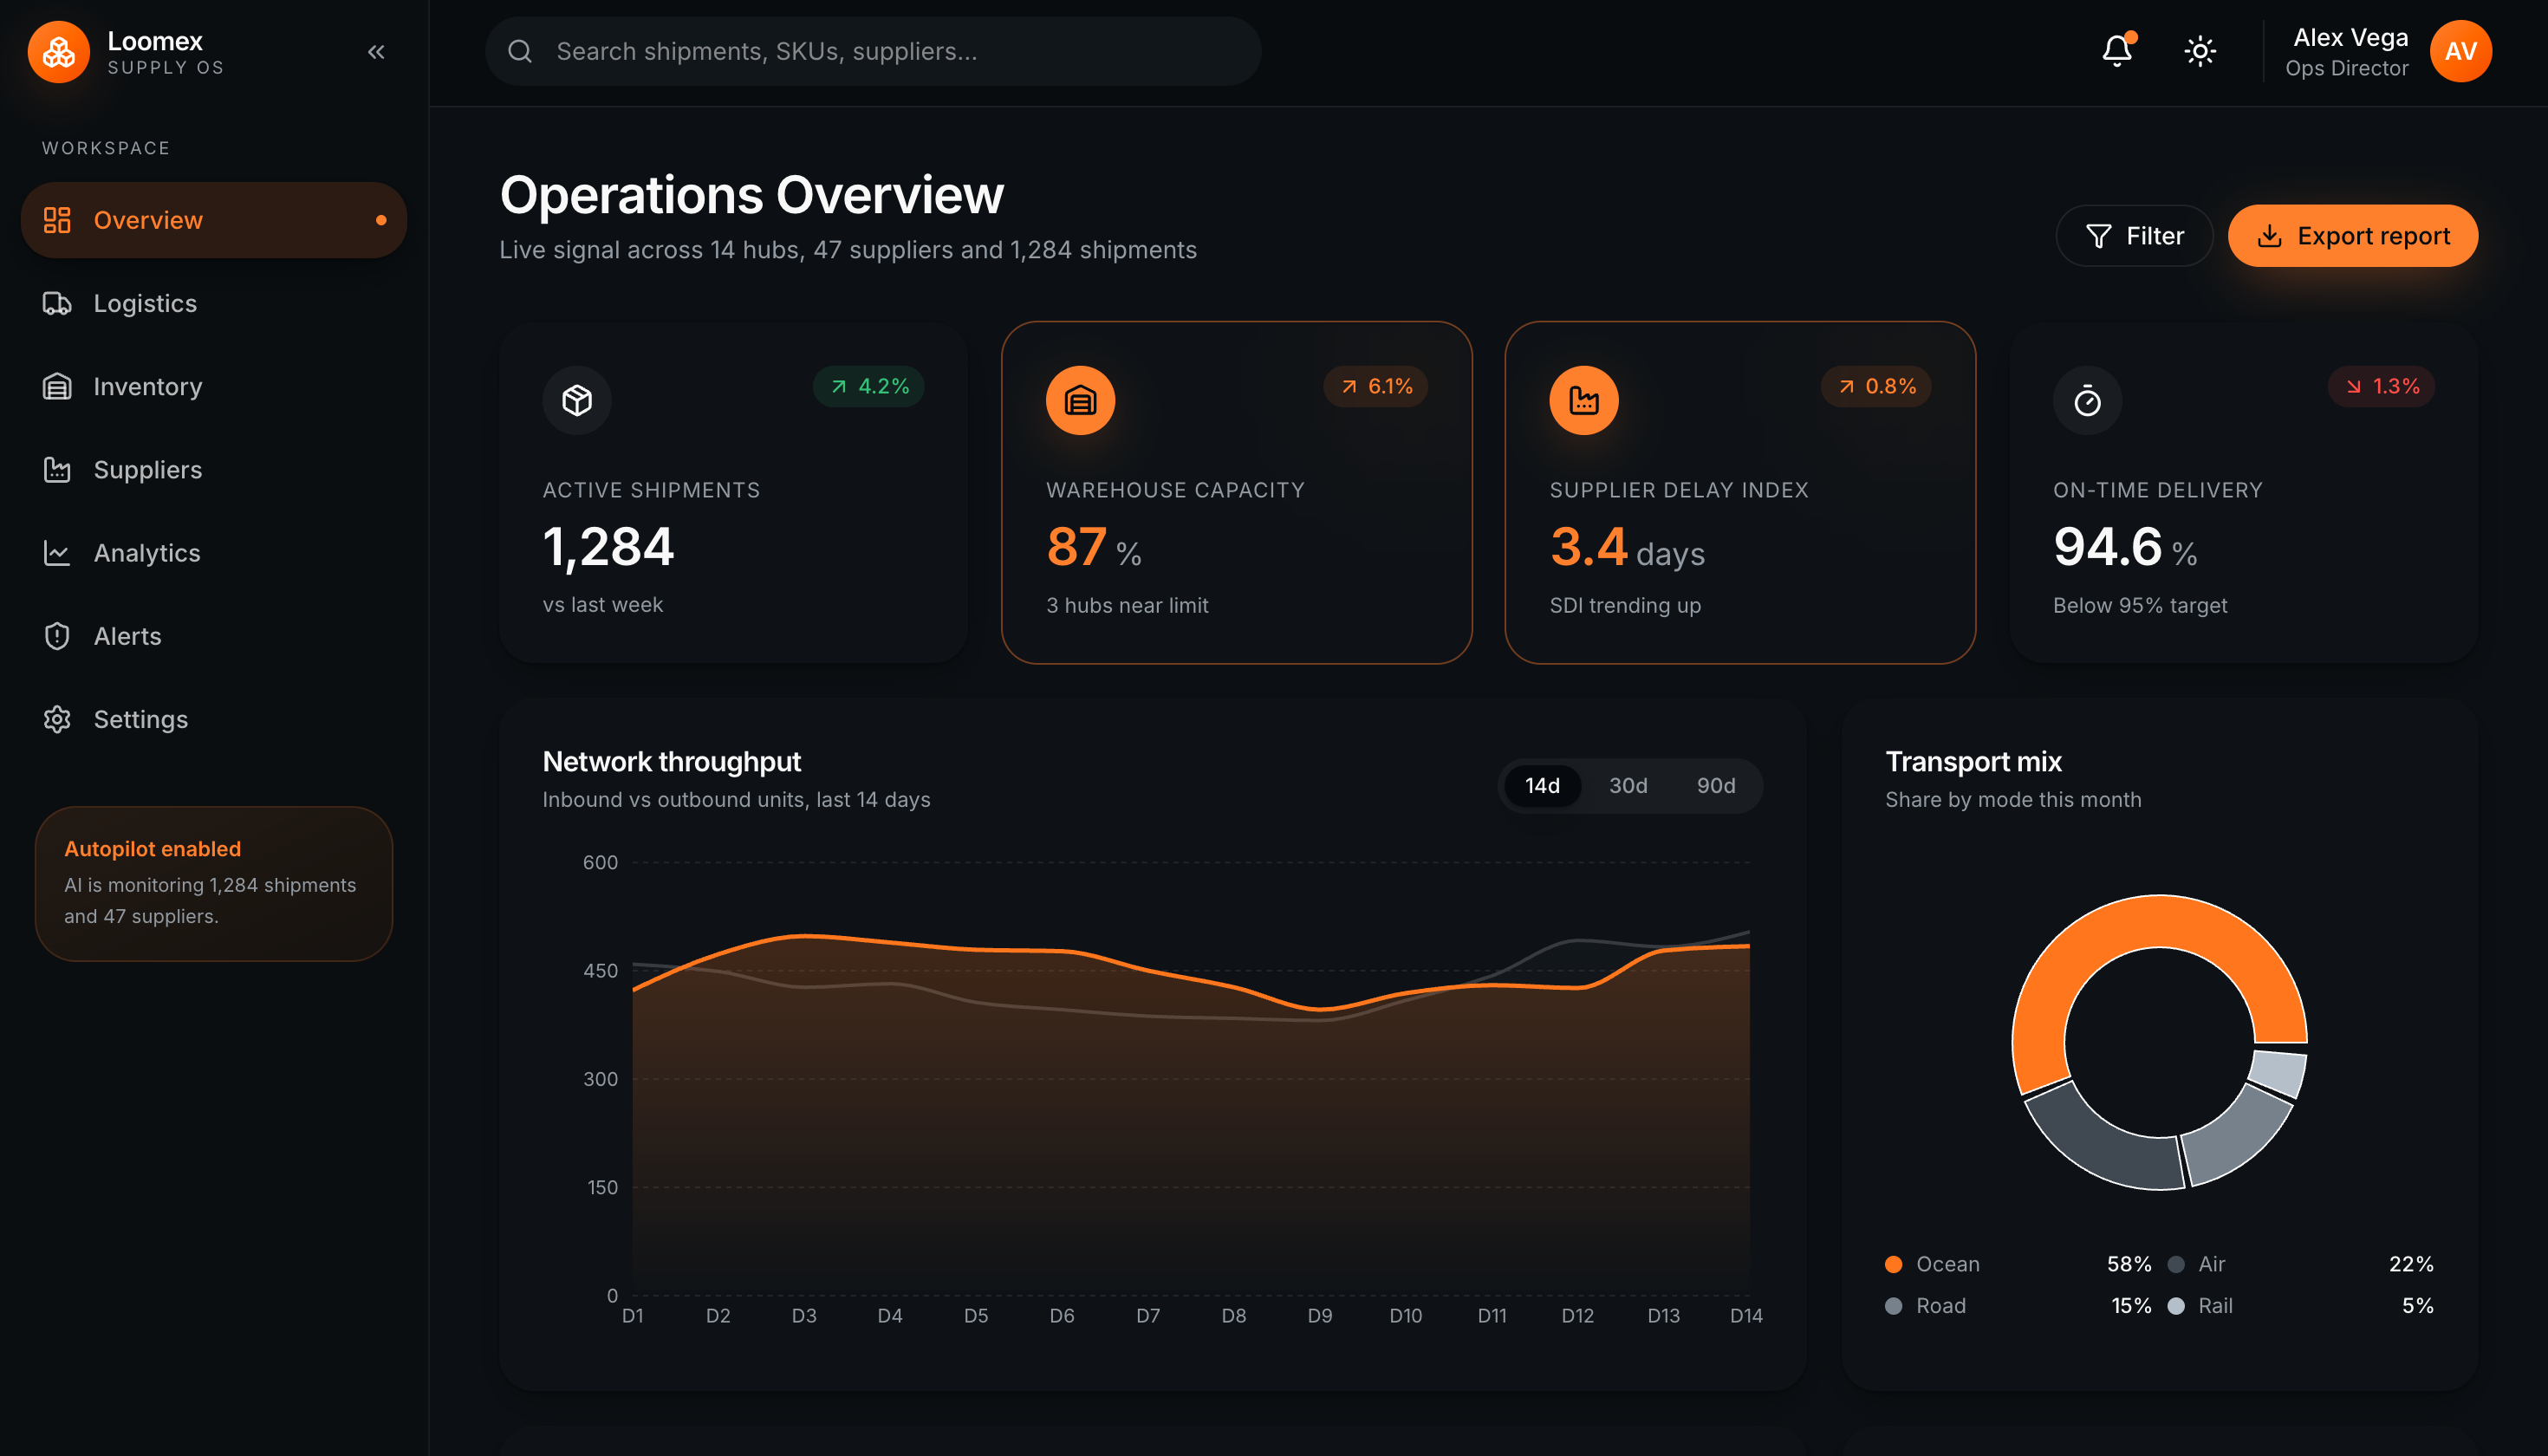Click the Air legend swatch
2548x1456 pixels.
(x=2176, y=1264)
